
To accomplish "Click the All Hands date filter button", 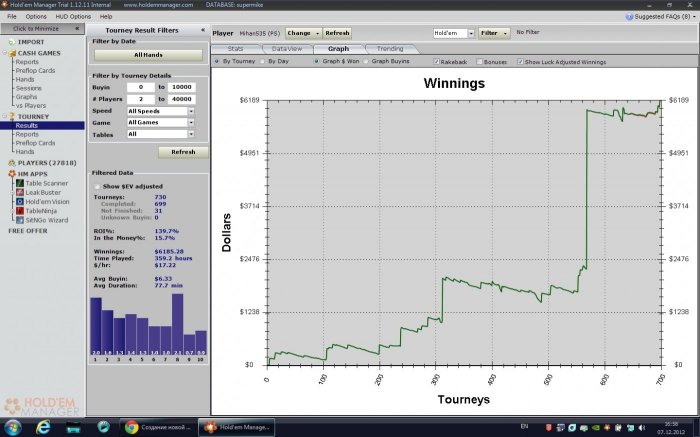I will [148, 55].
